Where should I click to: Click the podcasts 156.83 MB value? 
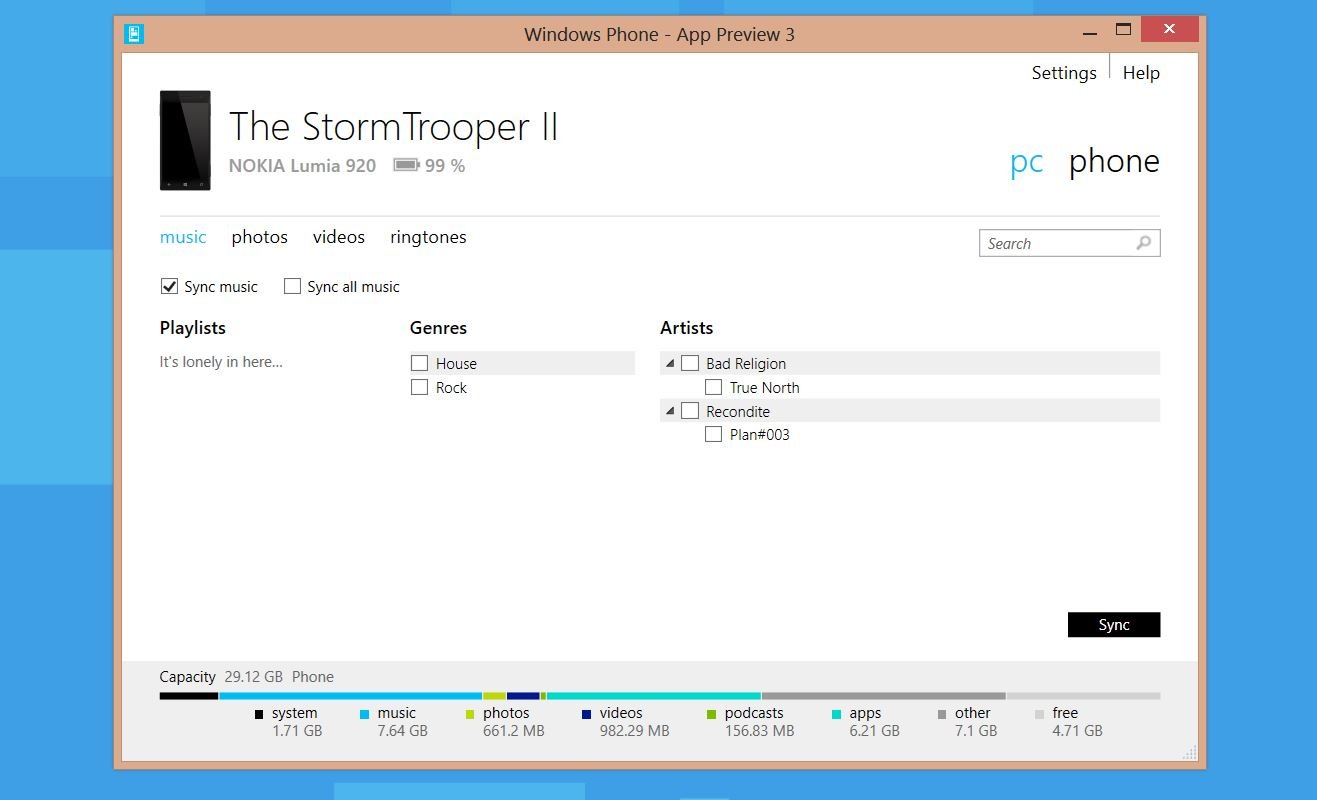click(x=759, y=731)
